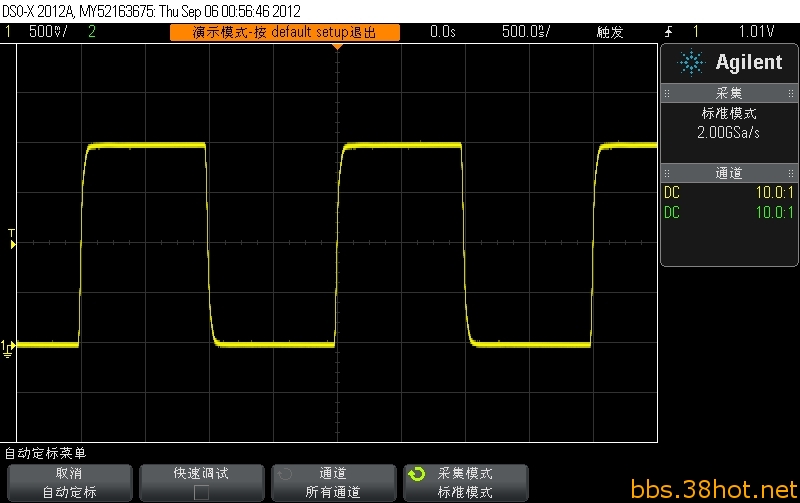Viewport: 800px width, 503px height.
Task: Click the 通道 panel header
Action: tap(729, 173)
